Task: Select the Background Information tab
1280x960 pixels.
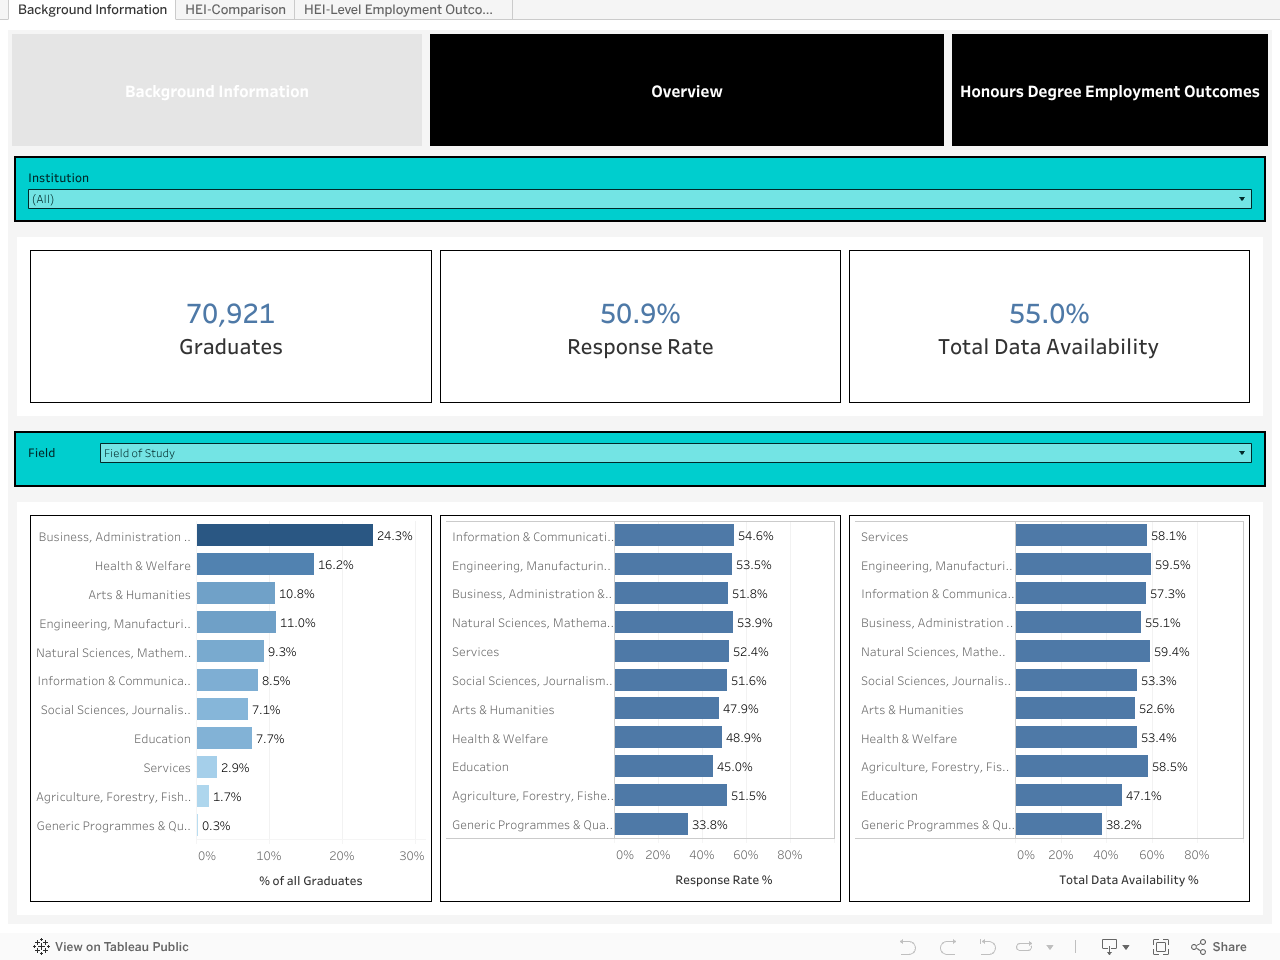Action: (92, 10)
